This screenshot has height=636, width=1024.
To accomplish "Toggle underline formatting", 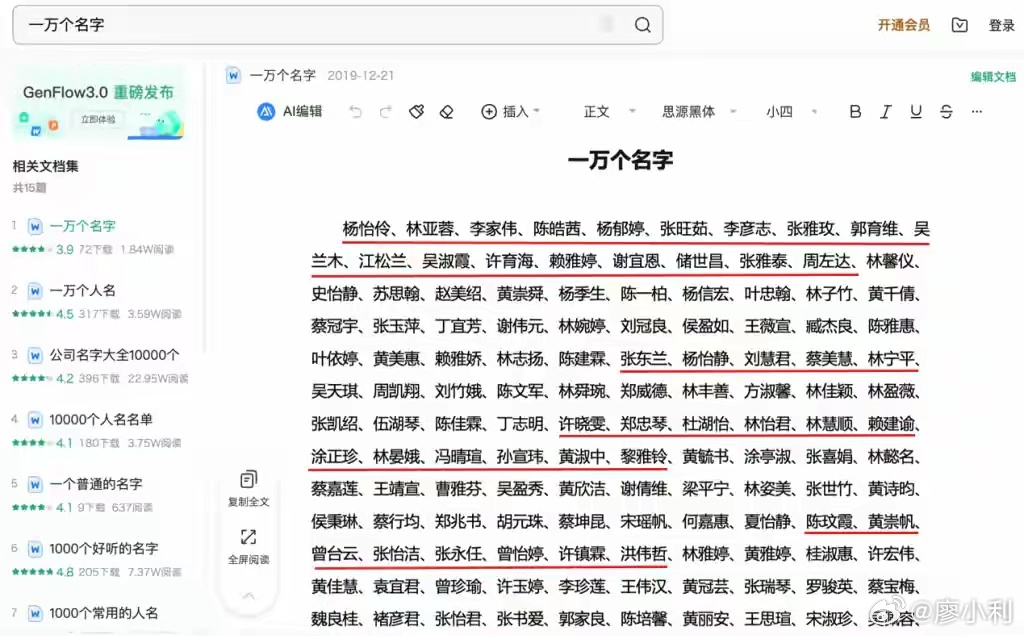I will 916,112.
